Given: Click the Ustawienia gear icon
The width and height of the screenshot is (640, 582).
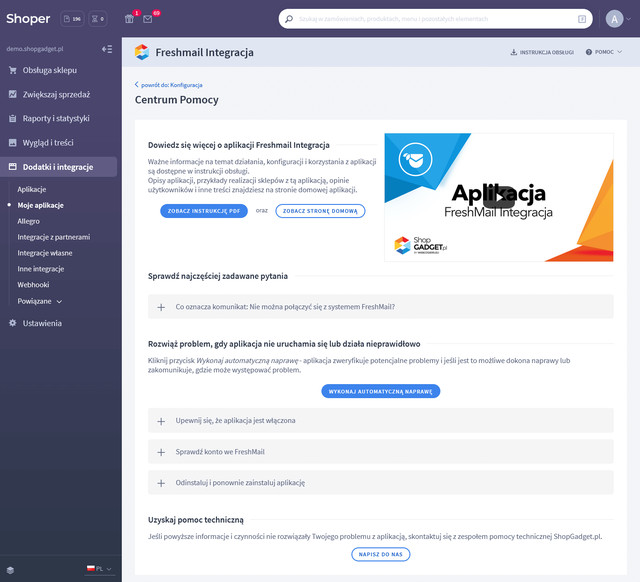Looking at the screenshot, I should tap(13, 323).
